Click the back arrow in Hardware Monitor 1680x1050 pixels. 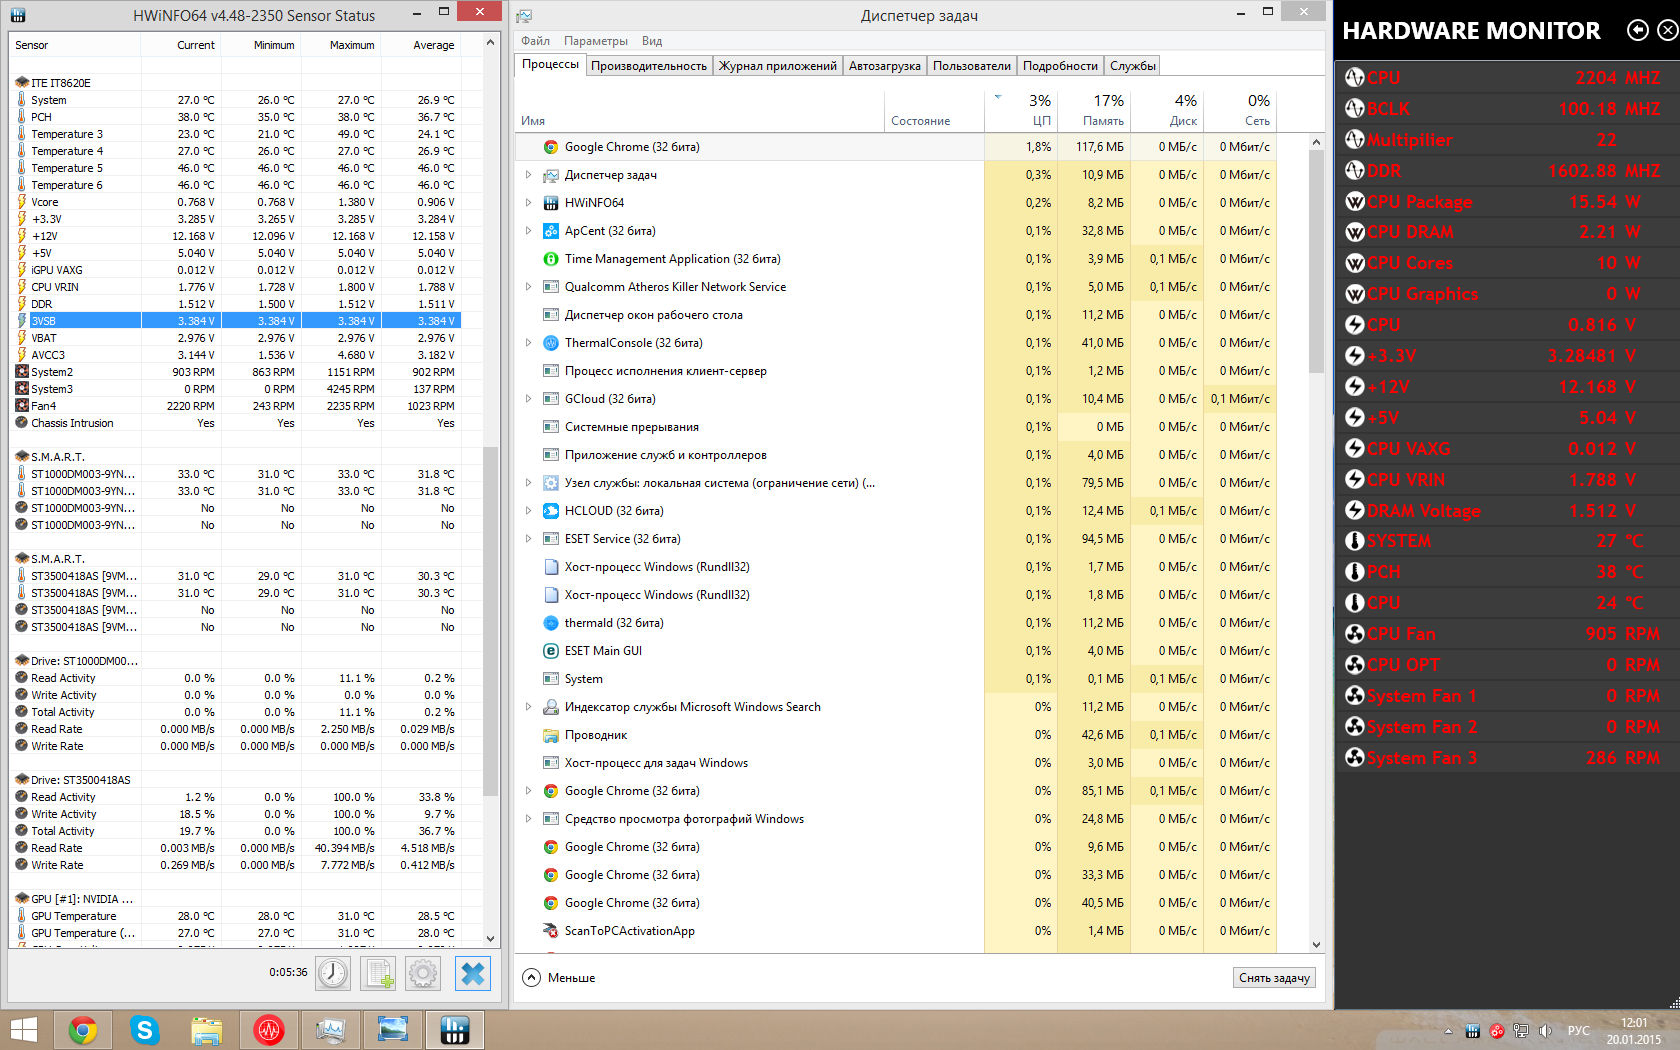point(1637,30)
